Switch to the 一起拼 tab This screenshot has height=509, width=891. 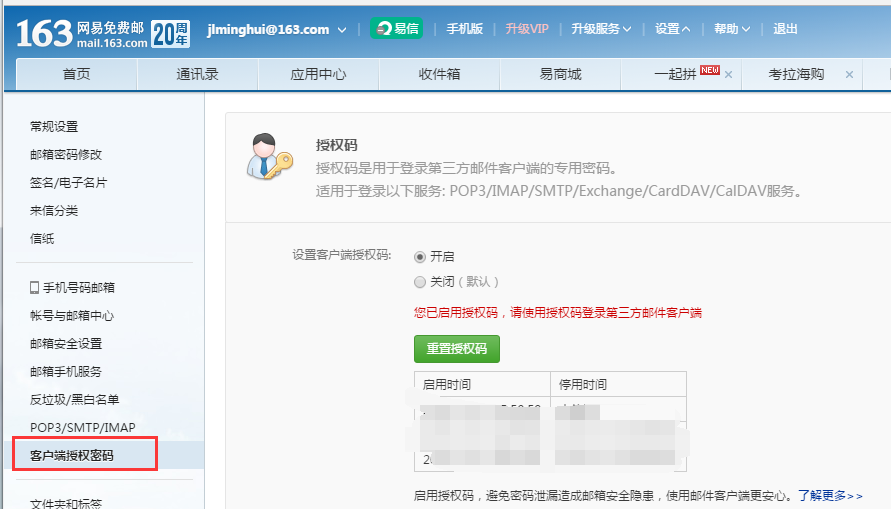(675, 74)
